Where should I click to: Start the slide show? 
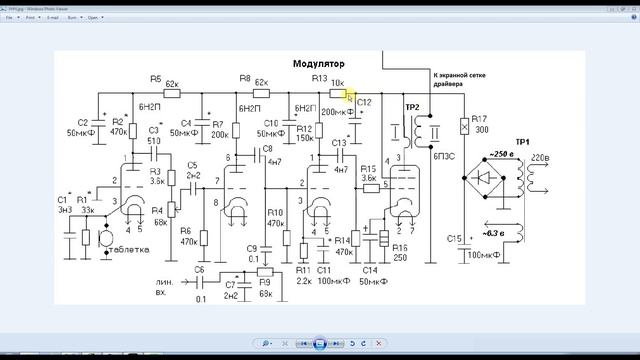coord(320,344)
